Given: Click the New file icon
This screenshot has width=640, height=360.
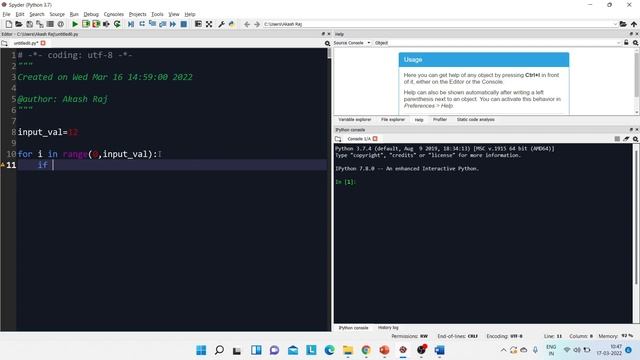Looking at the screenshot, I should coord(9,24).
